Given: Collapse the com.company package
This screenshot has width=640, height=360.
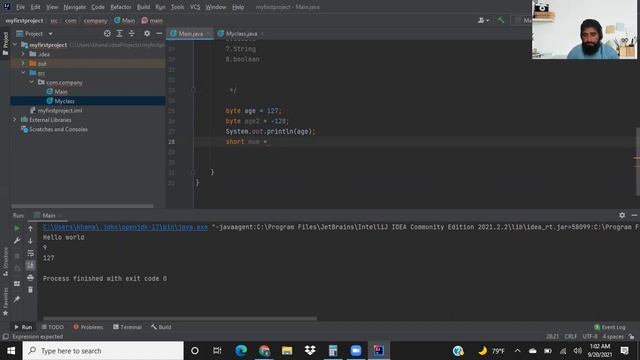Looking at the screenshot, I should pyautogui.click(x=31, y=82).
